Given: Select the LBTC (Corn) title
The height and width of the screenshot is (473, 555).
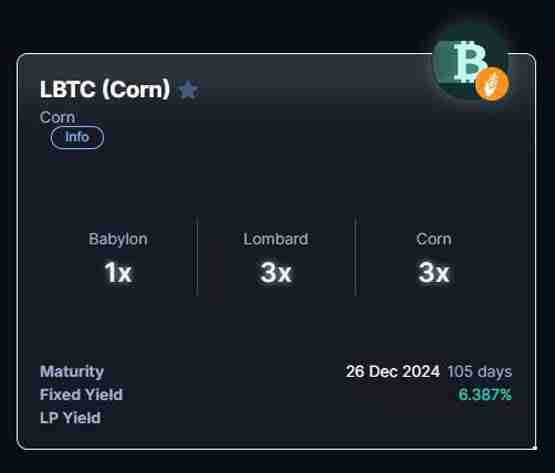Looking at the screenshot, I should click(105, 89).
